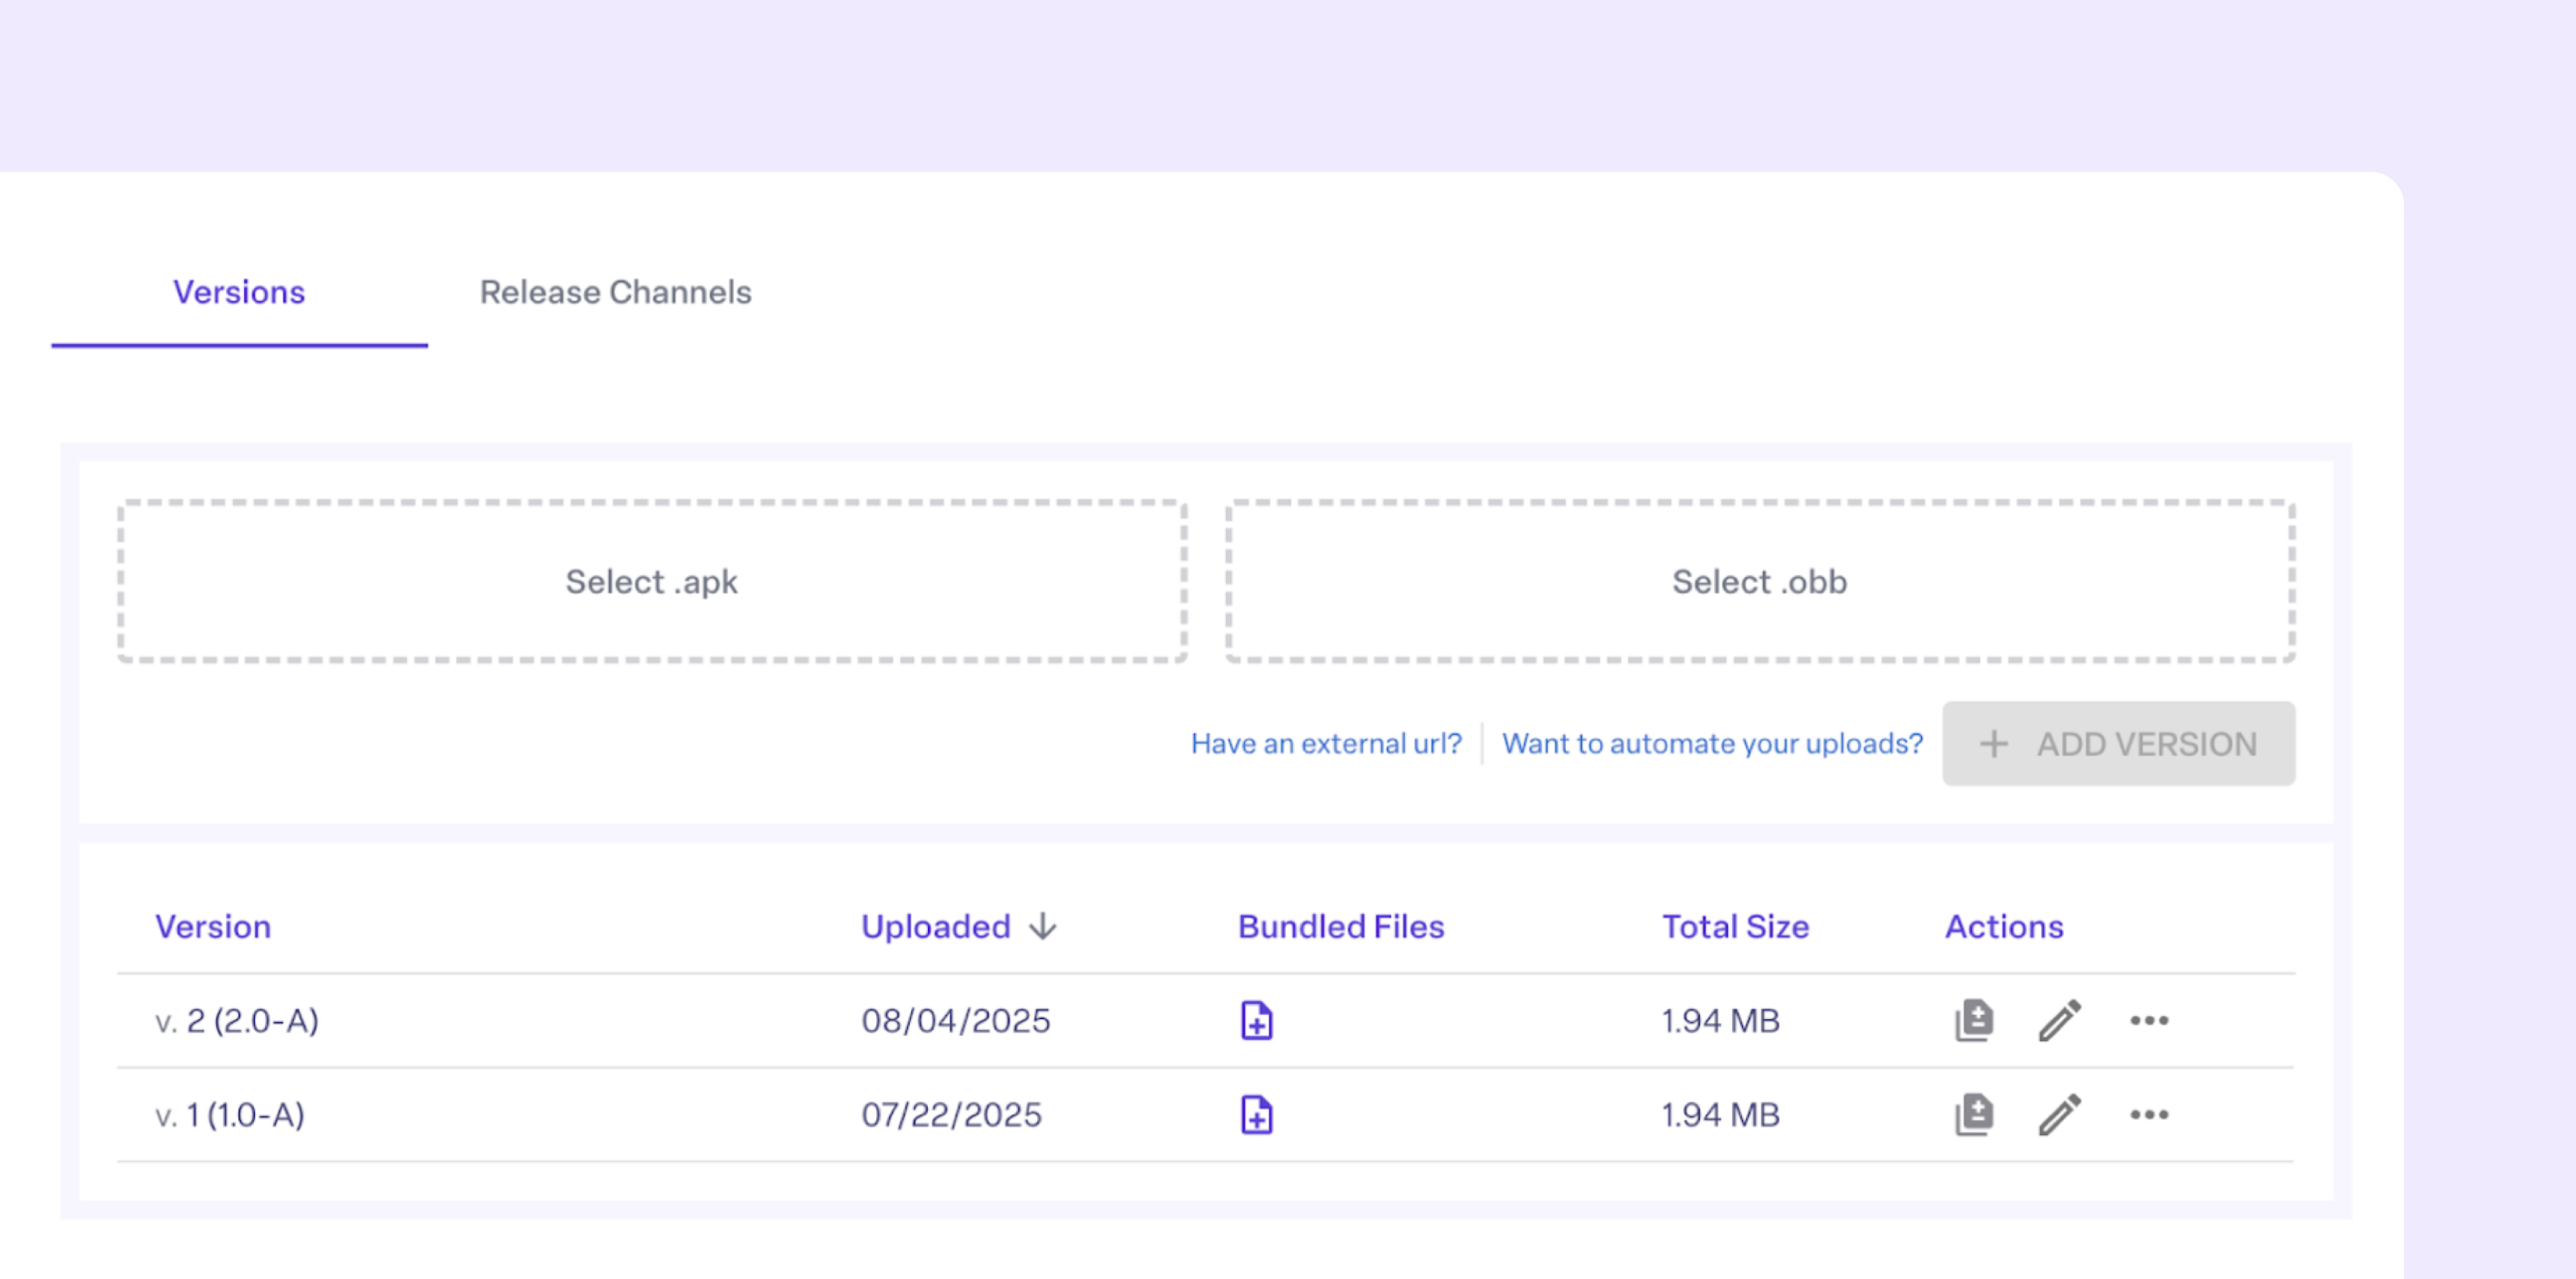Open 'Want to automate your uploads?' link
Screen dimensions: 2576x1279
coord(1712,743)
